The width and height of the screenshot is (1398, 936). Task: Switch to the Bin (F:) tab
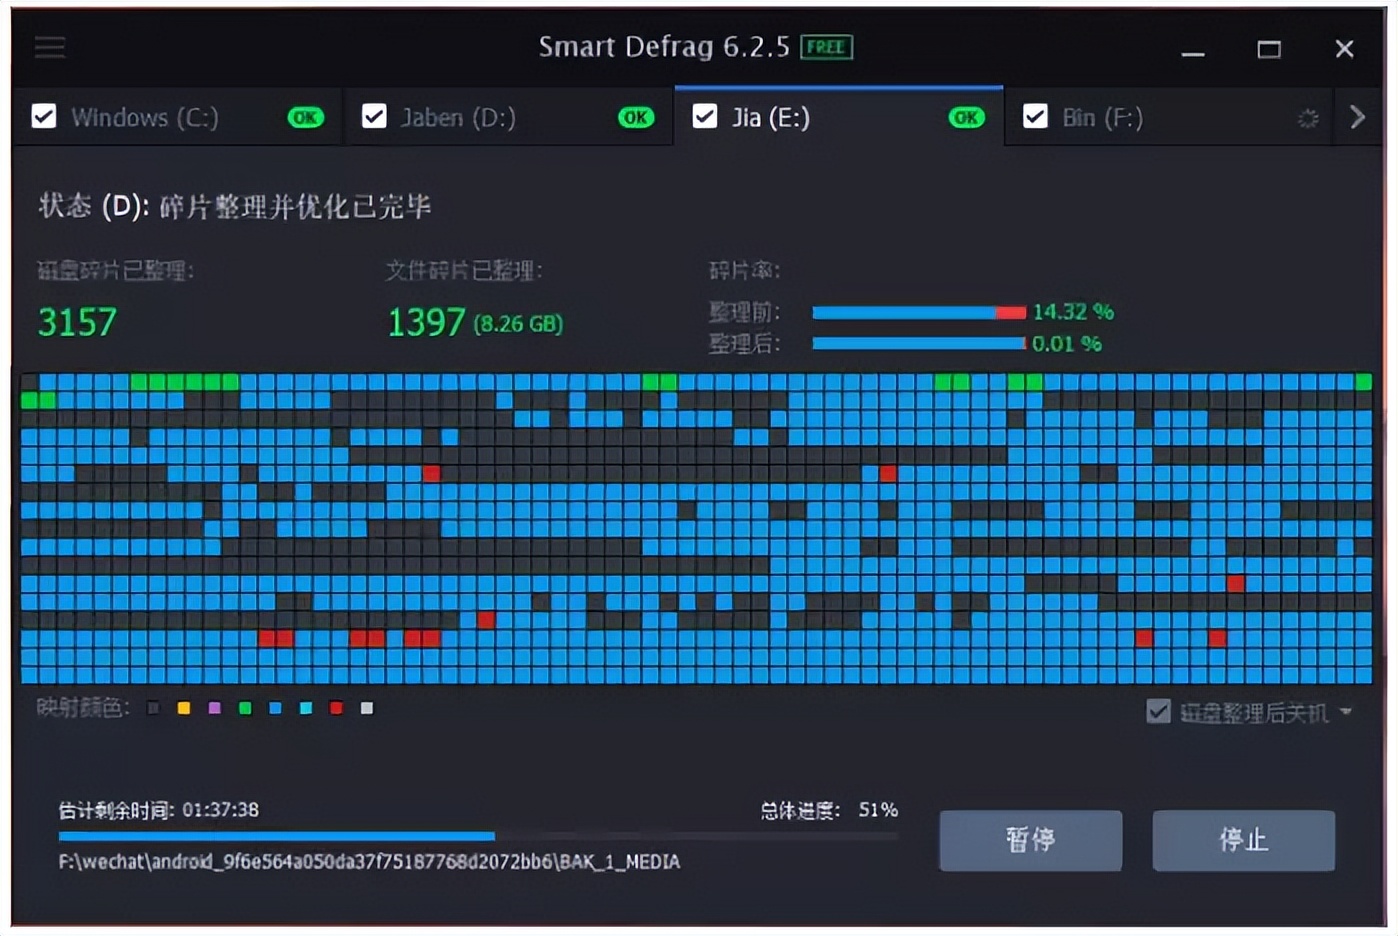(x=1169, y=117)
